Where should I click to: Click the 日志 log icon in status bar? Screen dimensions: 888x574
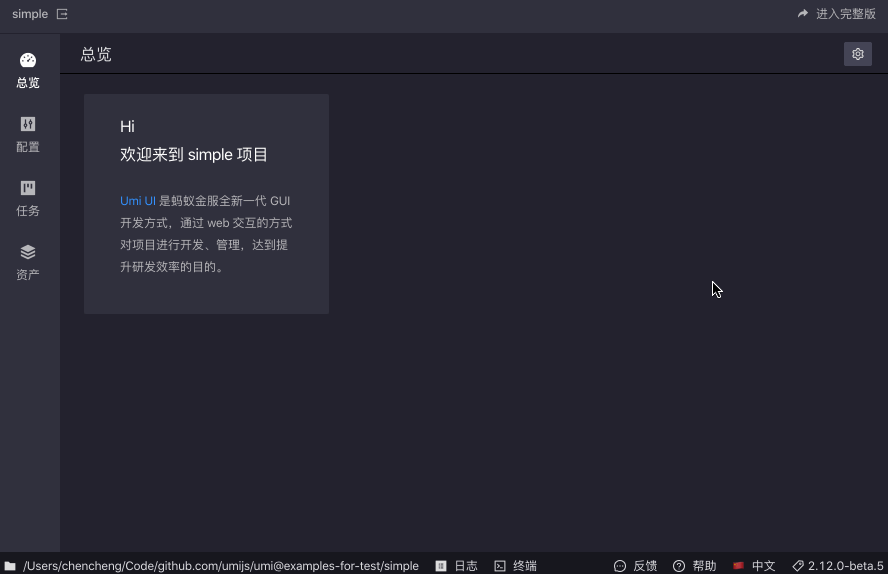pyautogui.click(x=441, y=566)
